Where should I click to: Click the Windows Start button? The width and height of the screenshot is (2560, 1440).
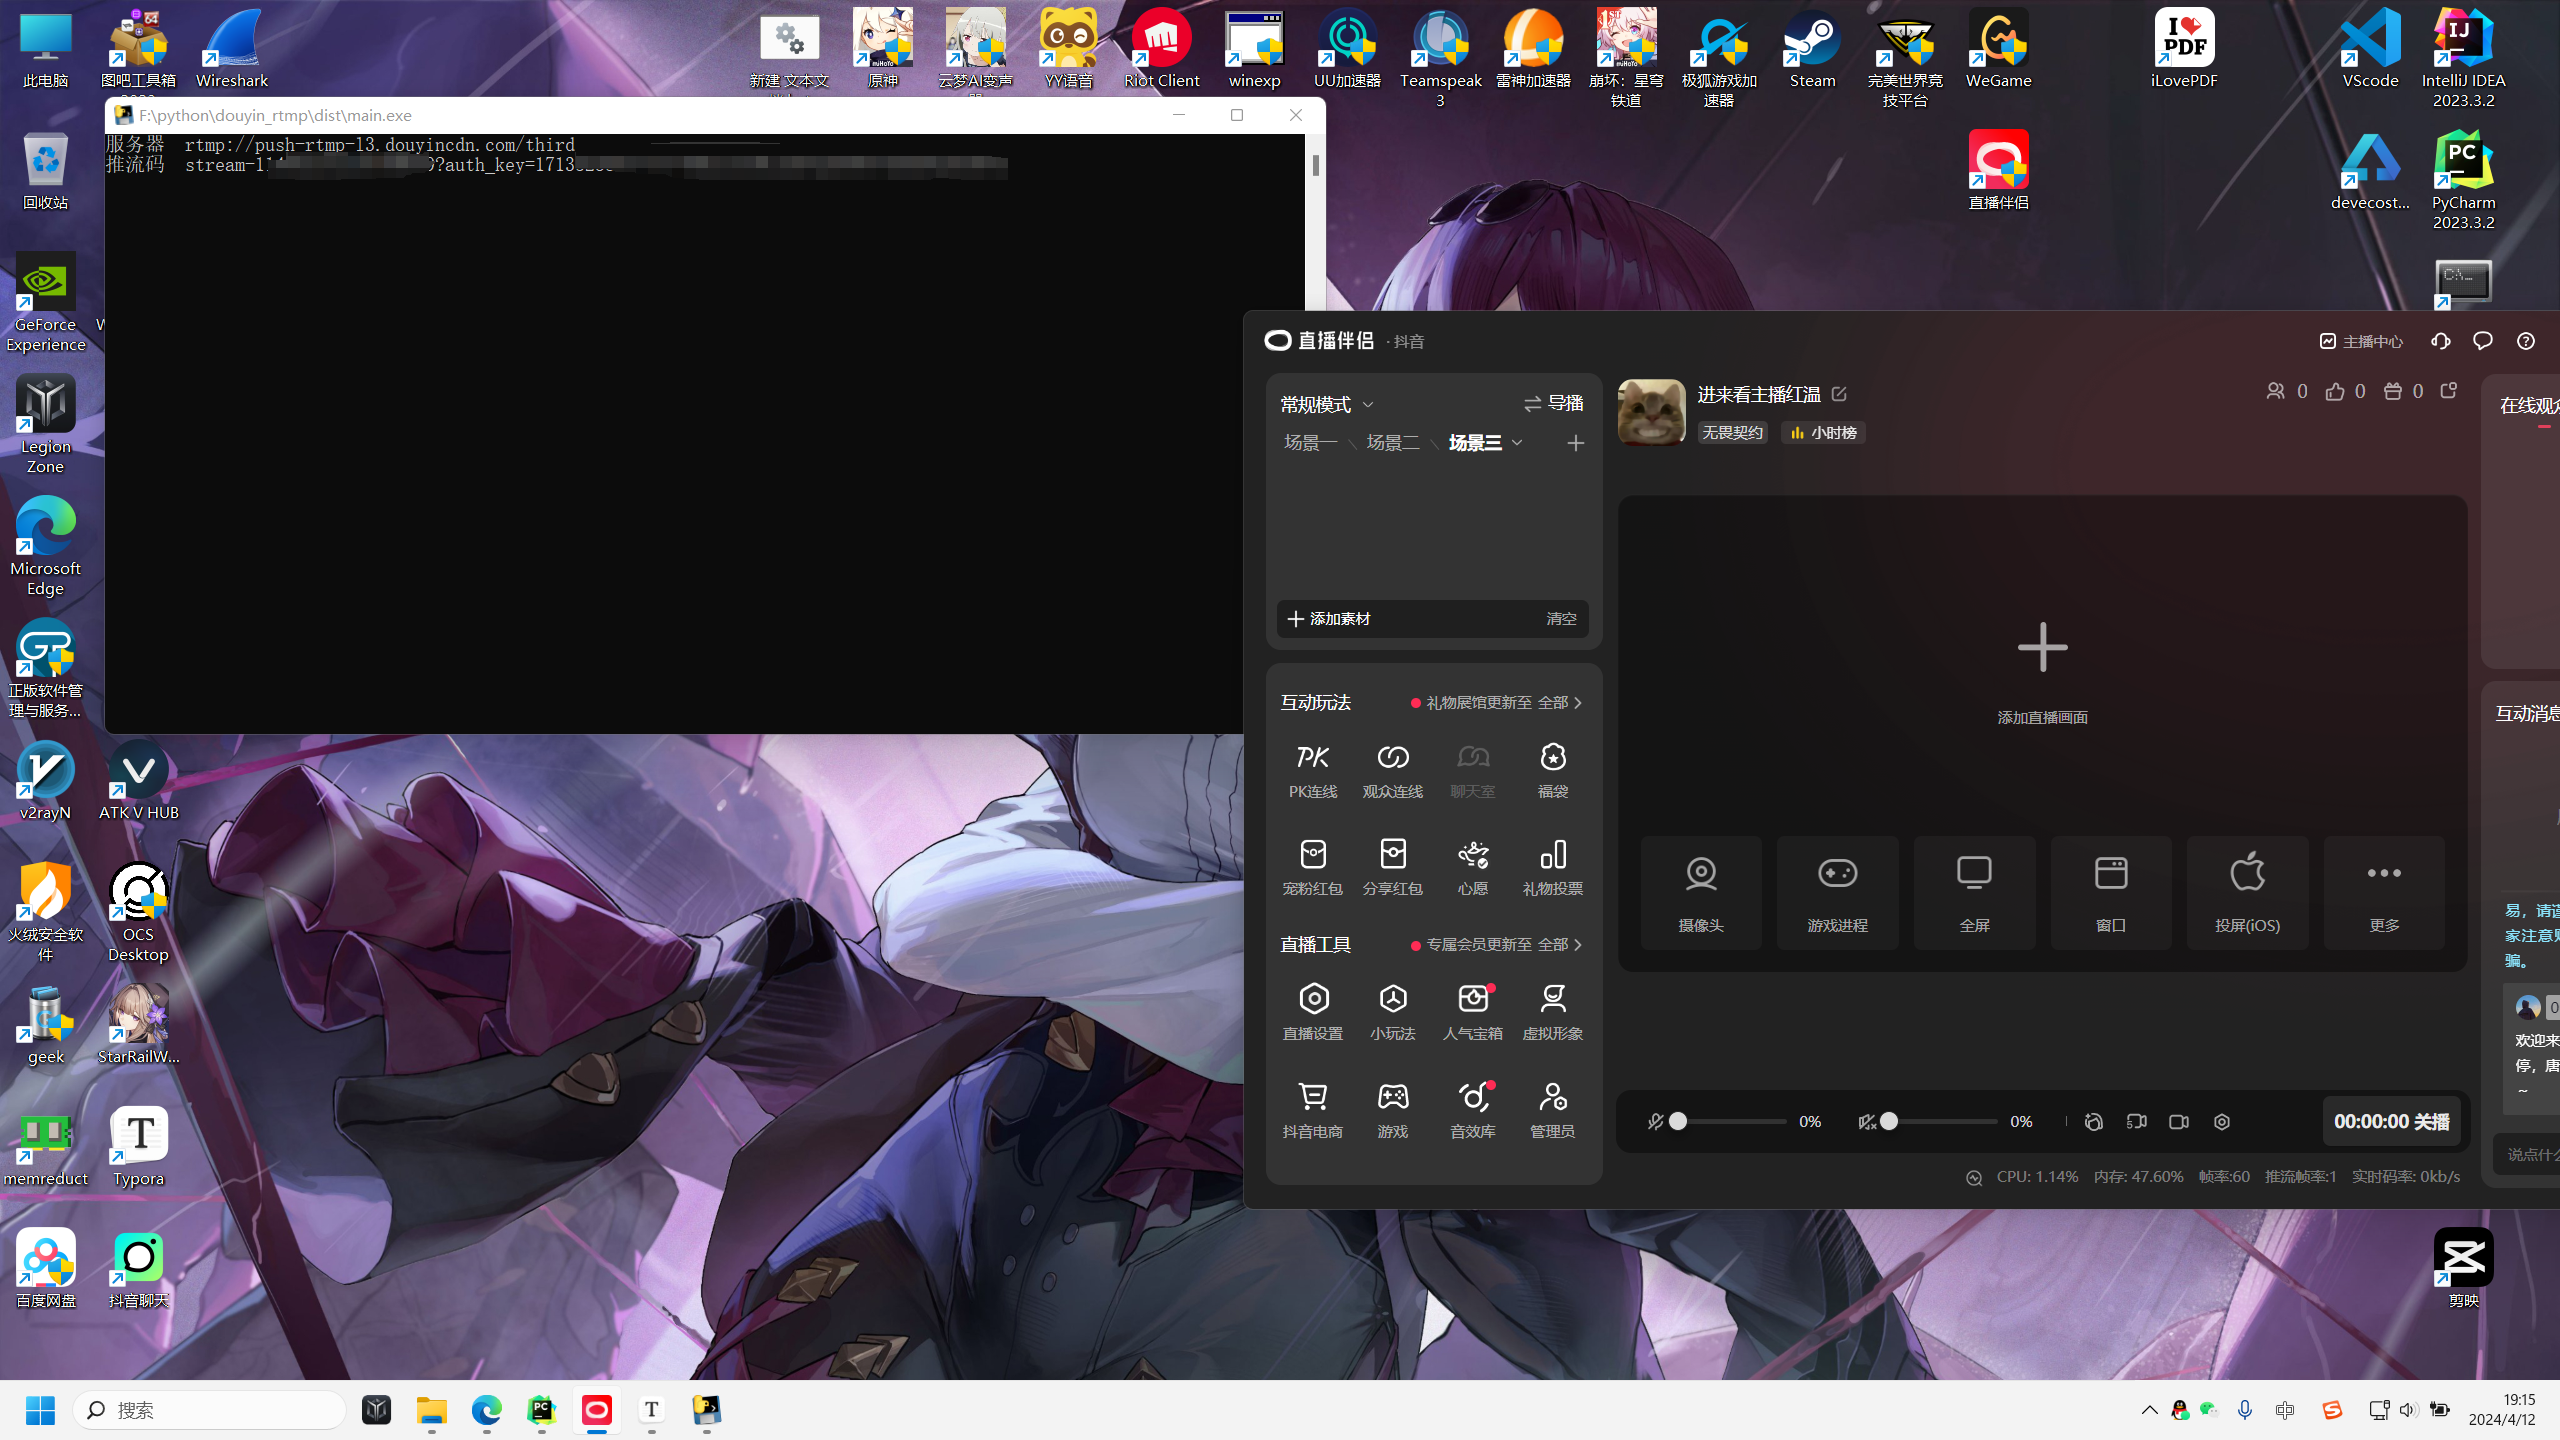pos(40,1410)
